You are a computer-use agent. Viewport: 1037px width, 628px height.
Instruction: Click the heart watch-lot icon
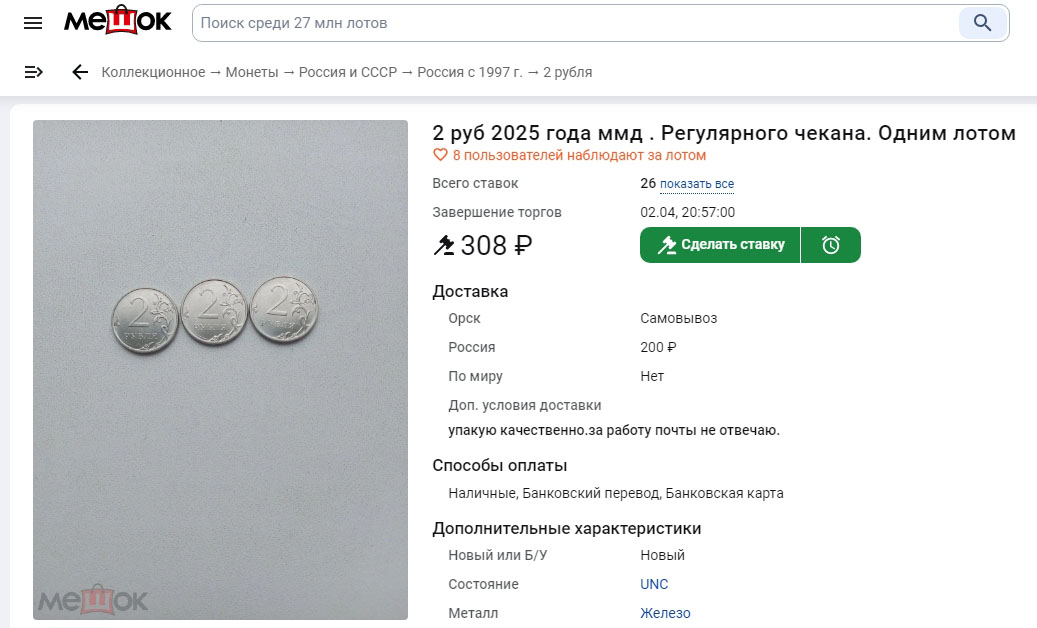coord(440,155)
